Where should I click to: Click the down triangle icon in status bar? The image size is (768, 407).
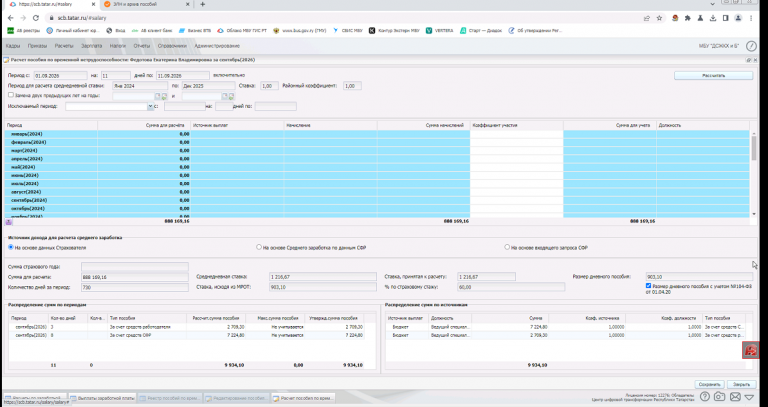749,397
